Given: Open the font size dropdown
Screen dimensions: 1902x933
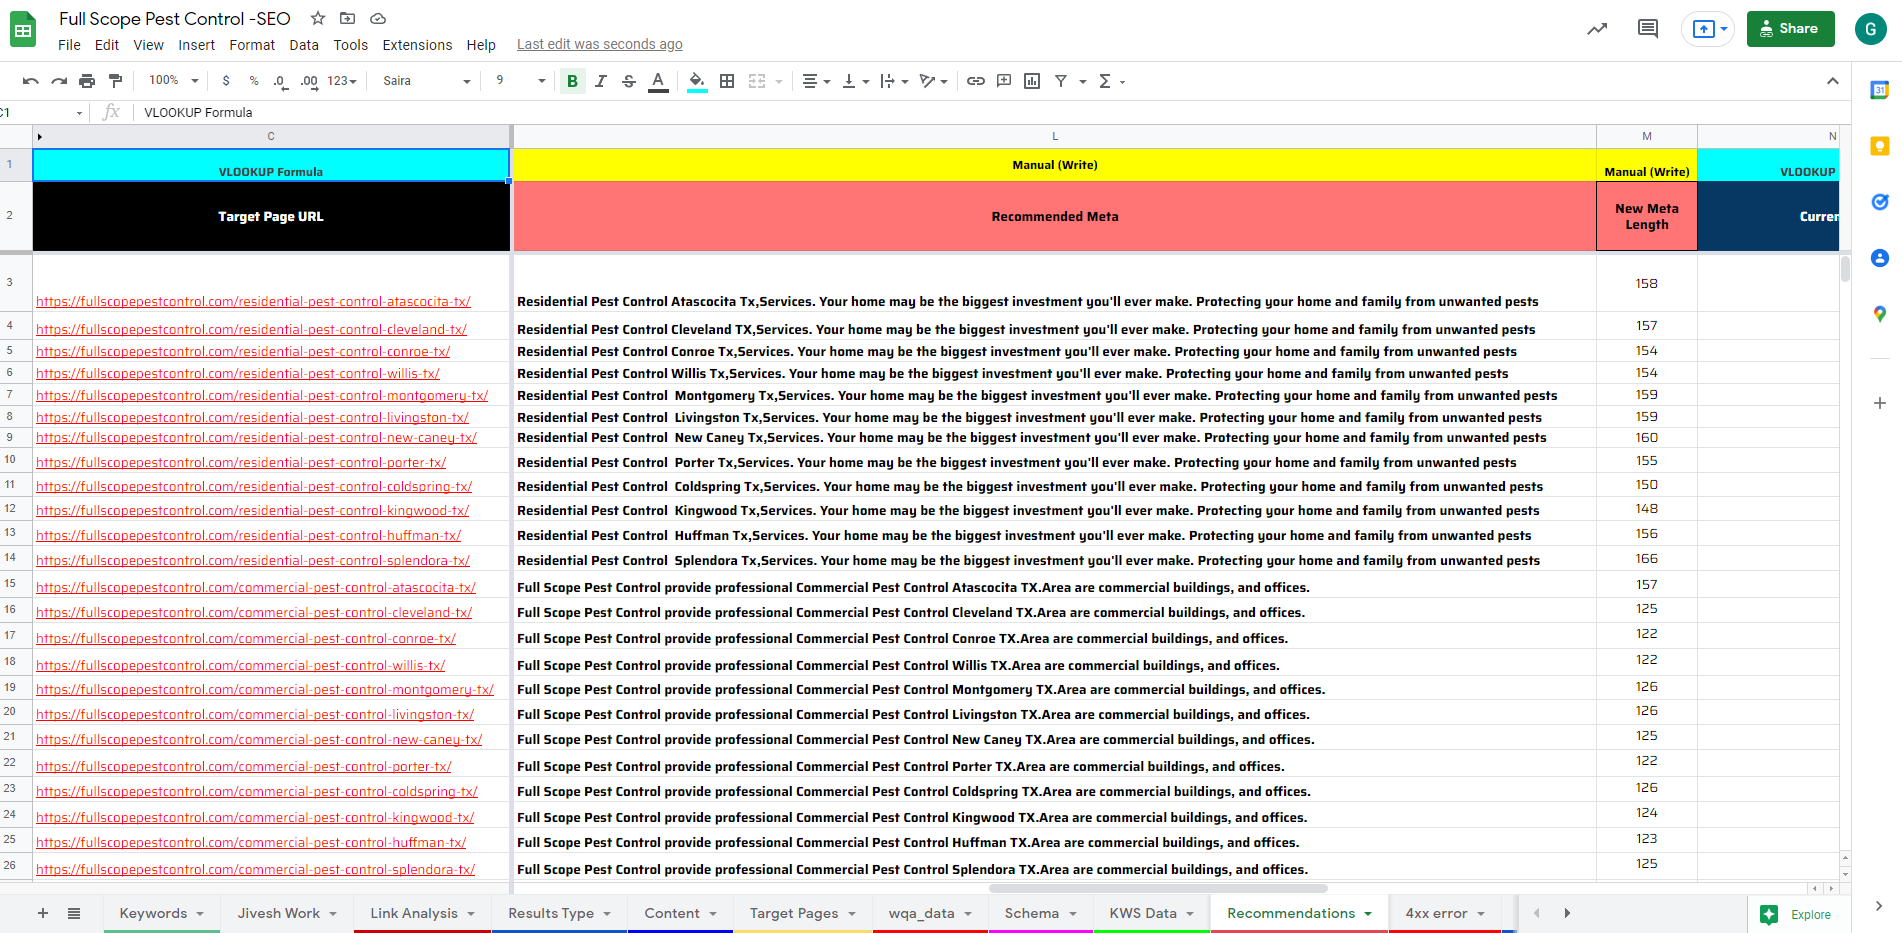Looking at the screenshot, I should 520,81.
